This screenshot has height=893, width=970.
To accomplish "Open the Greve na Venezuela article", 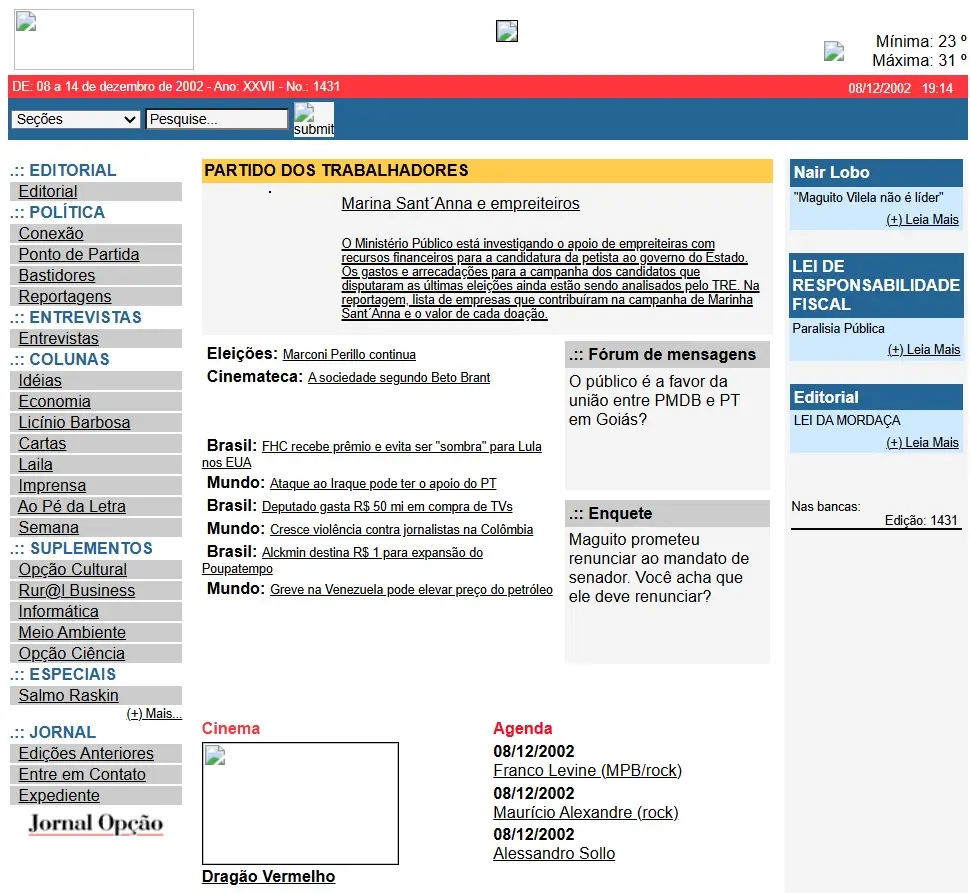I will (410, 590).
